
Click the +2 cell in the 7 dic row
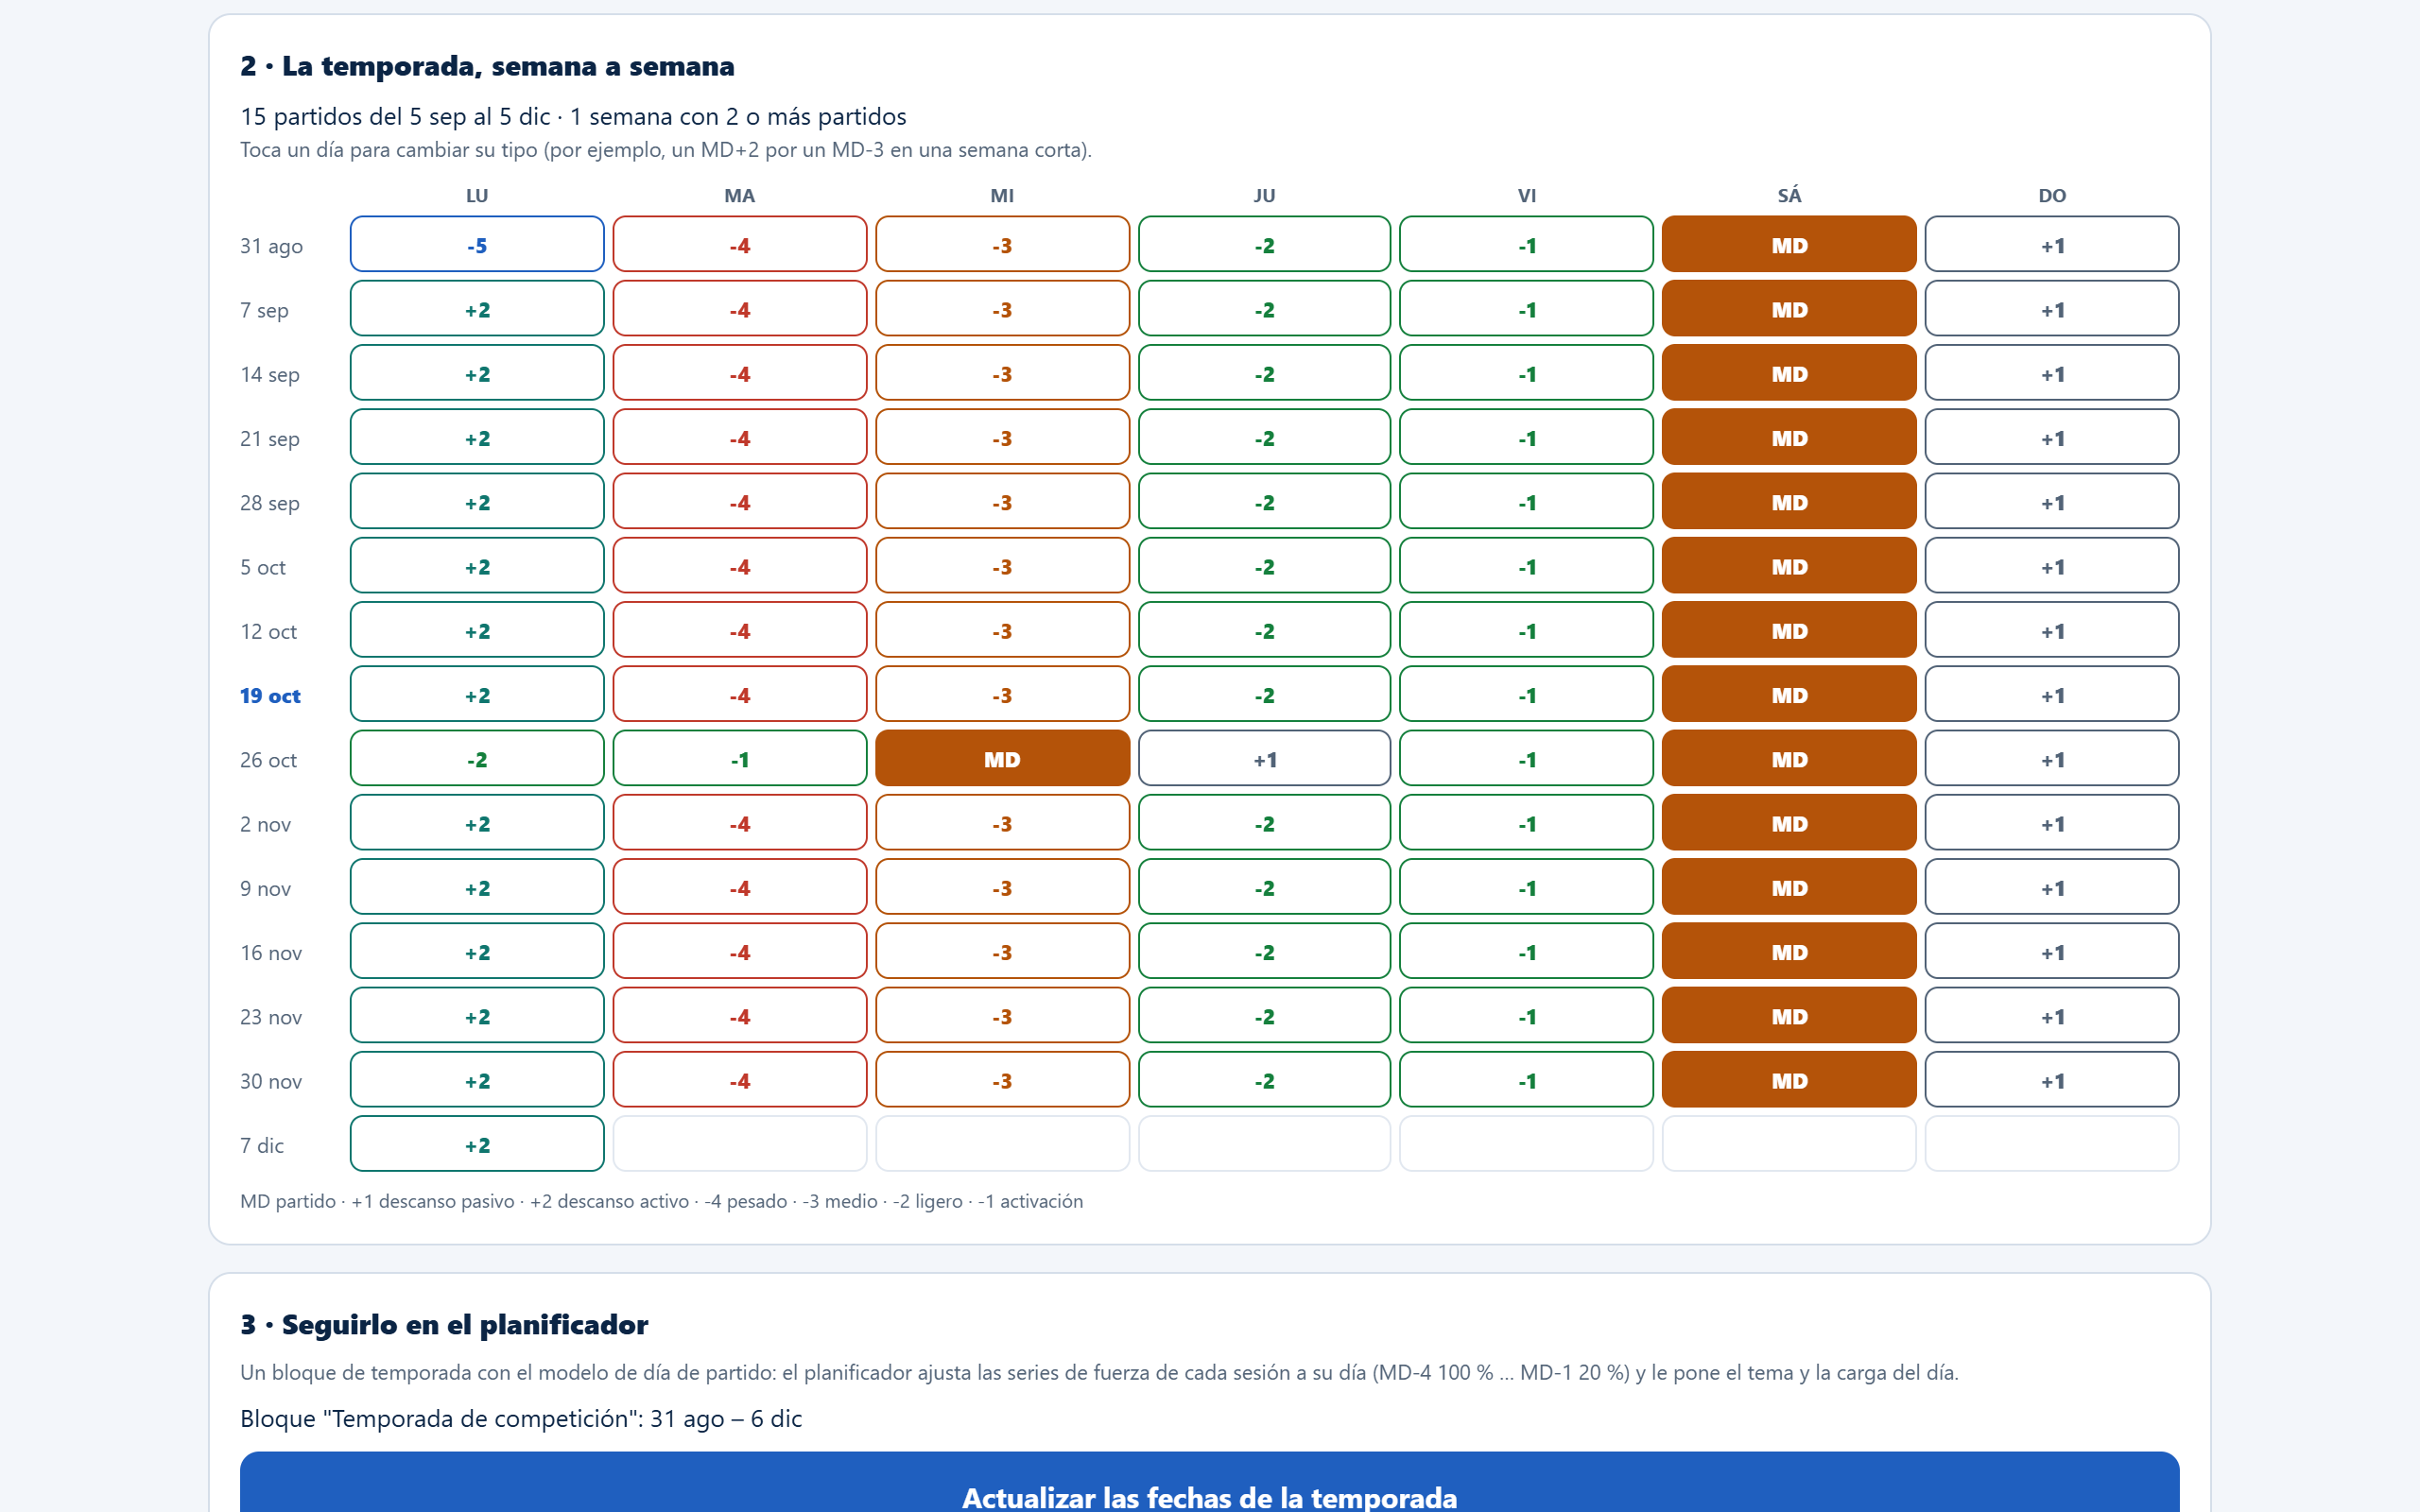[x=477, y=1144]
